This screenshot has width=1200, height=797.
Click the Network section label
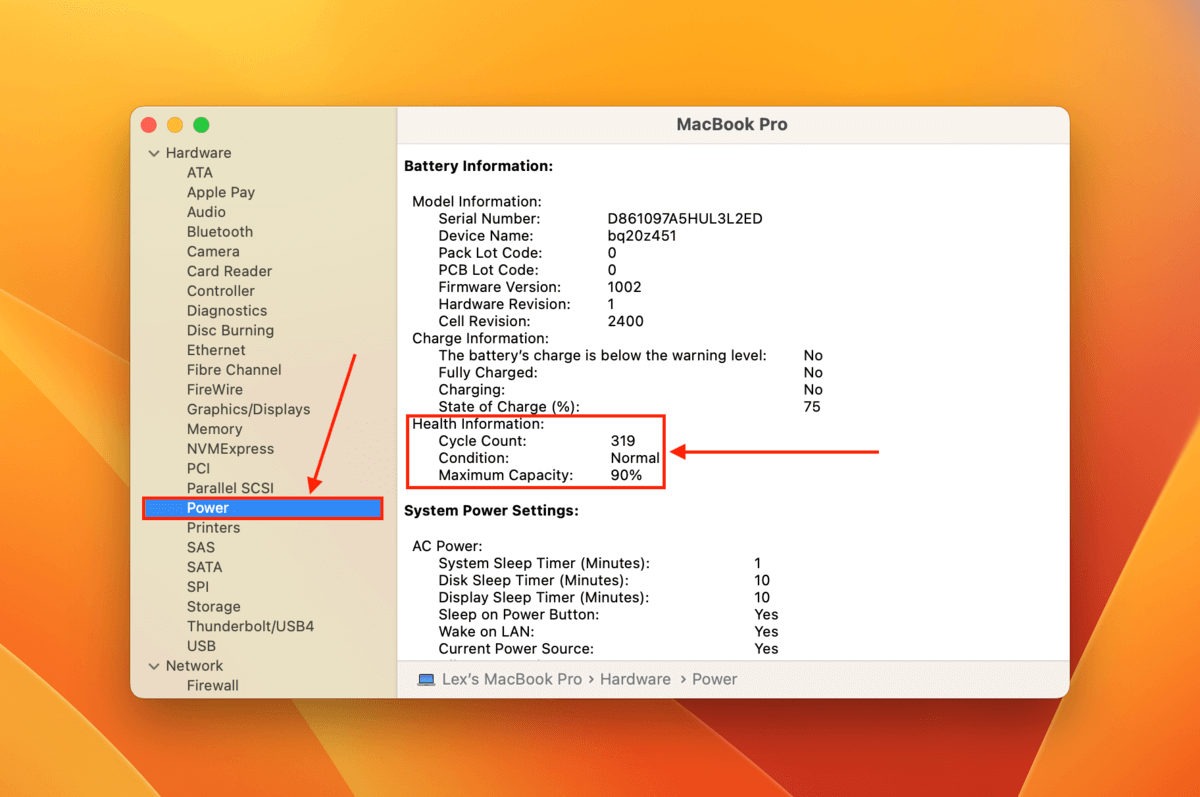194,666
